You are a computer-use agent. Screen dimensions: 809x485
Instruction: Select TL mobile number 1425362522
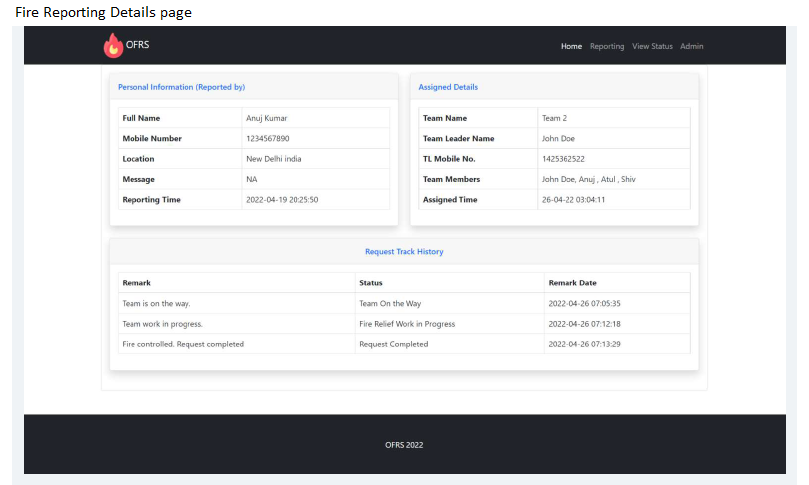pyautogui.click(x=563, y=159)
